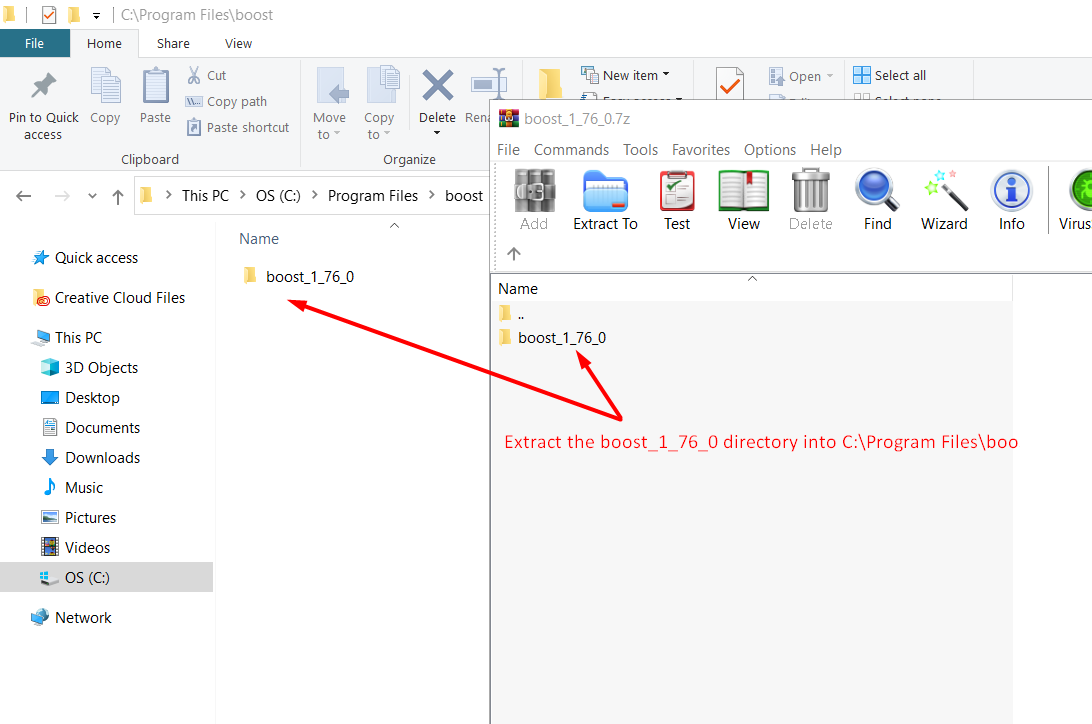Image resolution: width=1092 pixels, height=724 pixels.
Task: Expand the chevron after This PC in address bar
Action: pyautogui.click(x=242, y=196)
